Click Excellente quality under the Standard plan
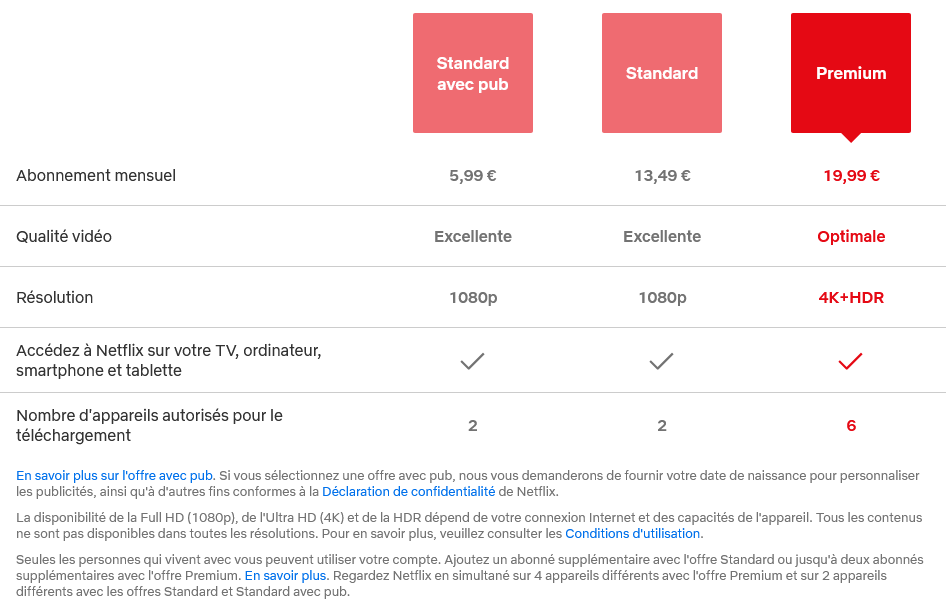The image size is (946, 610). coord(661,237)
